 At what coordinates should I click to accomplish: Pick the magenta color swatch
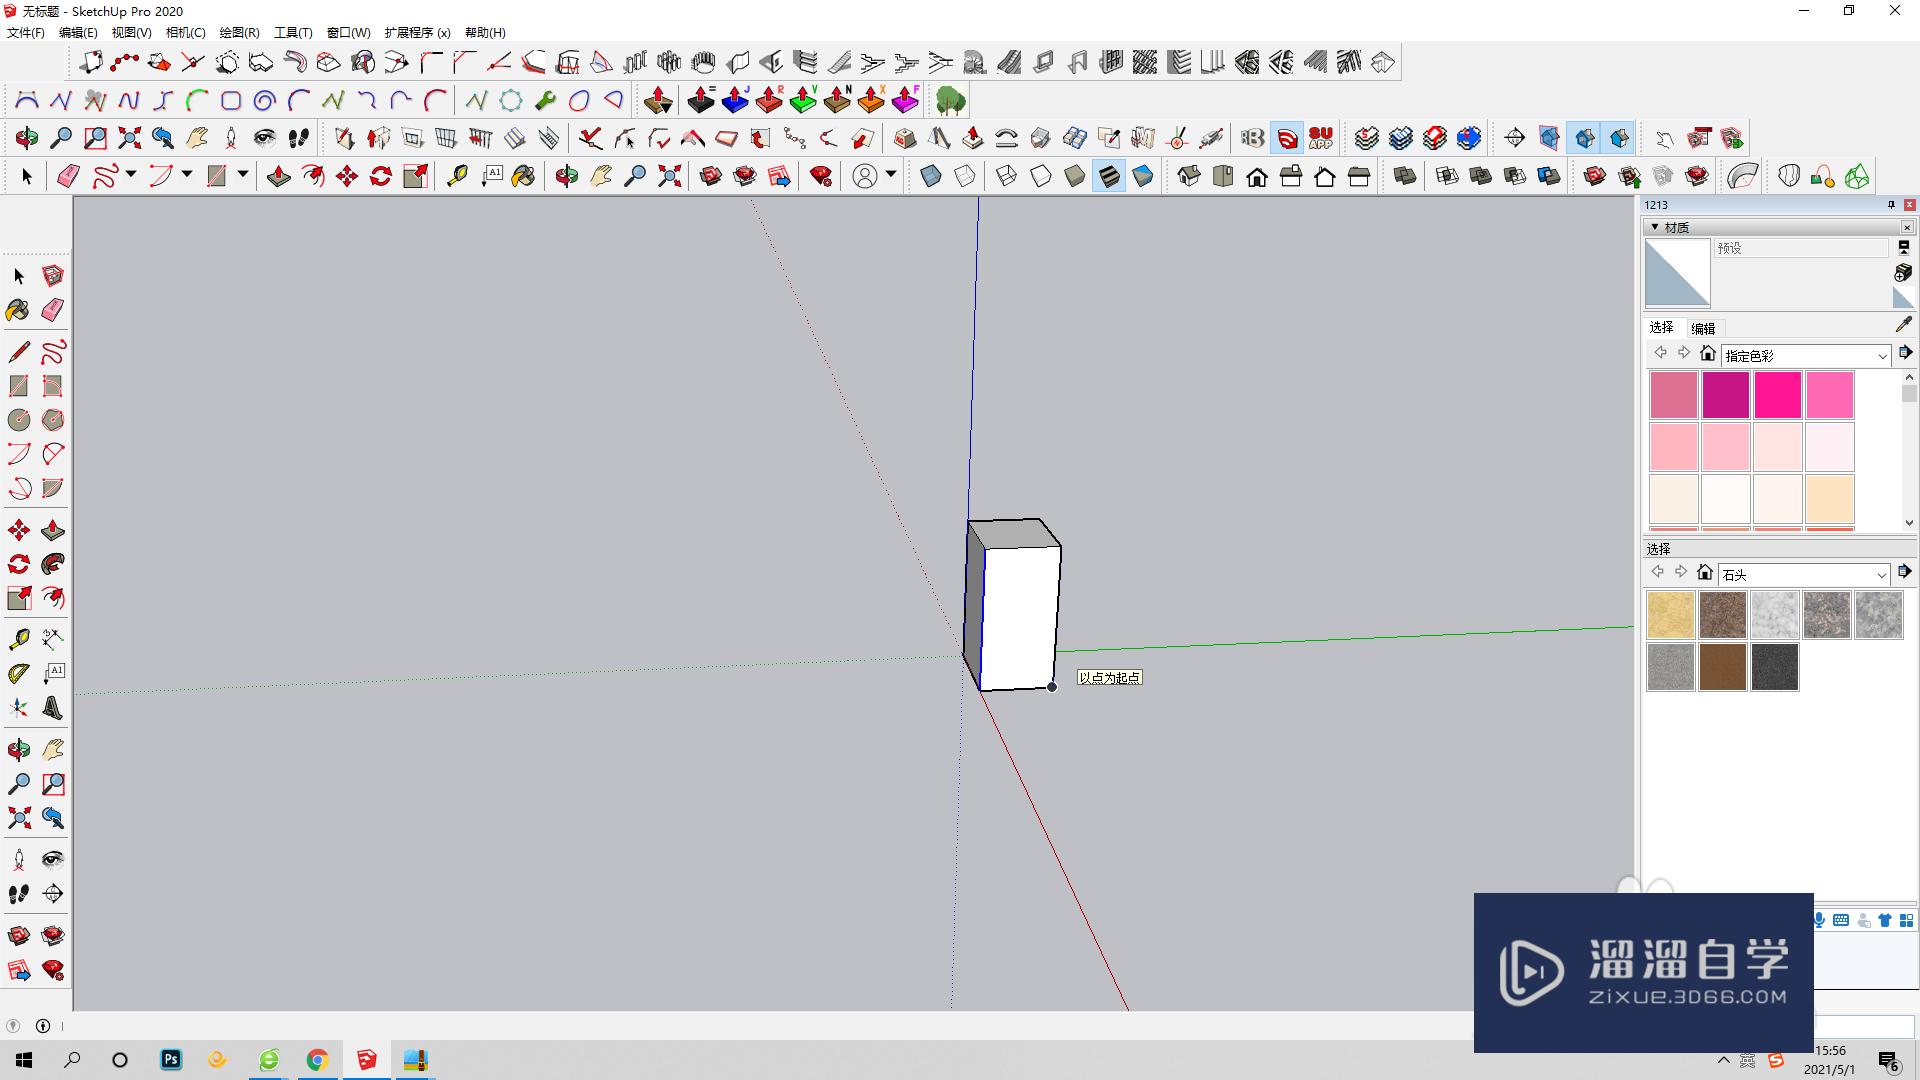pos(1726,394)
